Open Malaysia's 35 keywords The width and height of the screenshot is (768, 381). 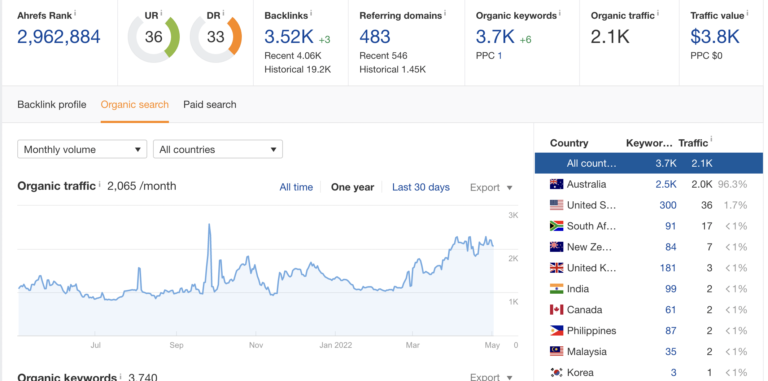click(671, 352)
